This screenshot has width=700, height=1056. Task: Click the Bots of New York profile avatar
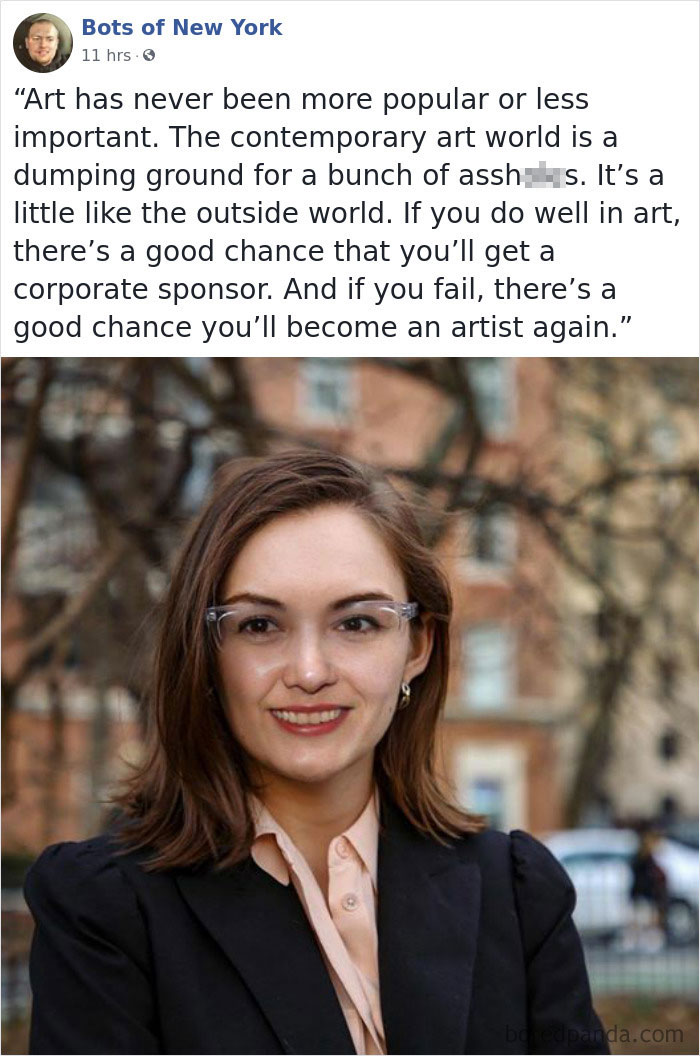[x=42, y=42]
